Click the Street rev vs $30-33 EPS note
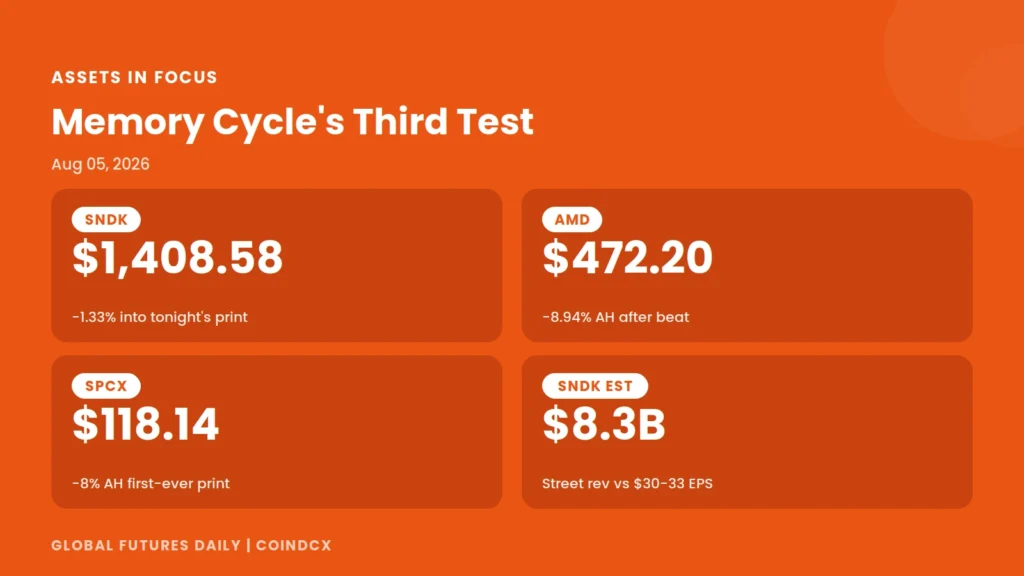The height and width of the screenshot is (576, 1024). (x=628, y=483)
